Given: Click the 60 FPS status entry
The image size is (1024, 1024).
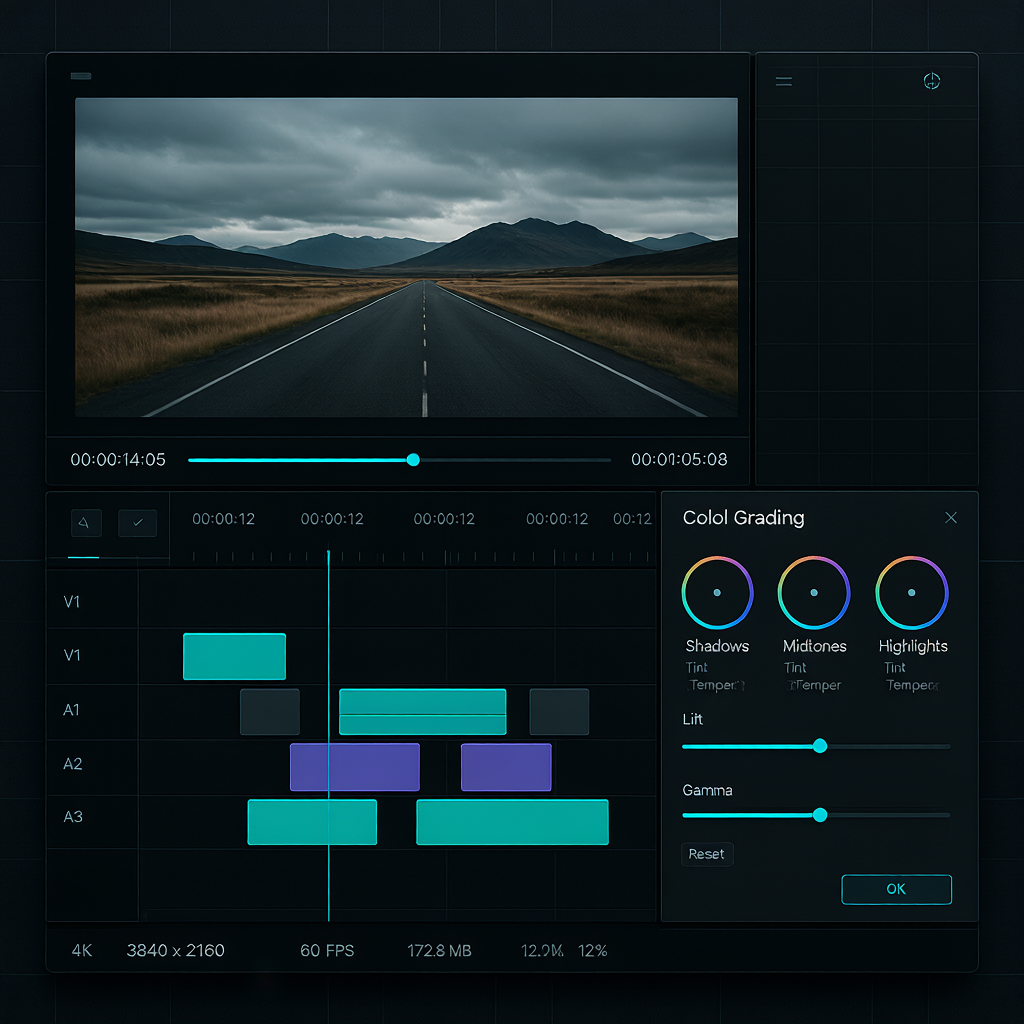Looking at the screenshot, I should tap(327, 950).
